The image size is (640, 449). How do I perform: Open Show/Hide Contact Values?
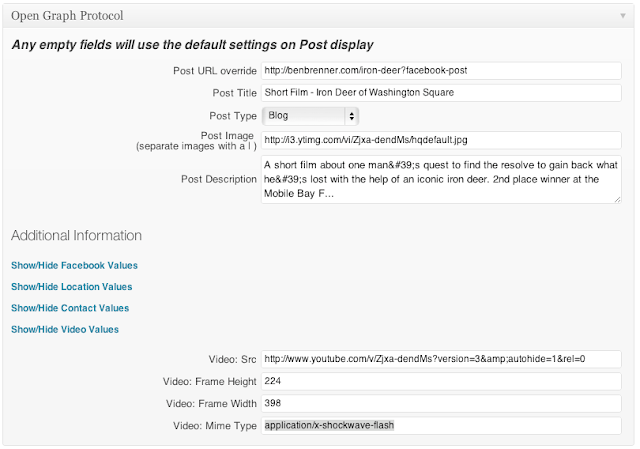click(70, 308)
